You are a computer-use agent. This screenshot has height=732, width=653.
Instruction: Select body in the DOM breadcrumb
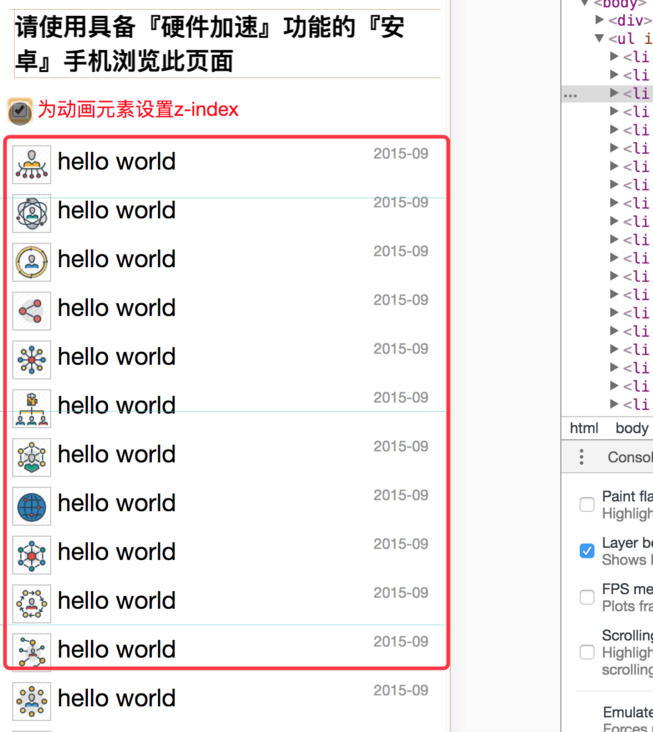632,428
